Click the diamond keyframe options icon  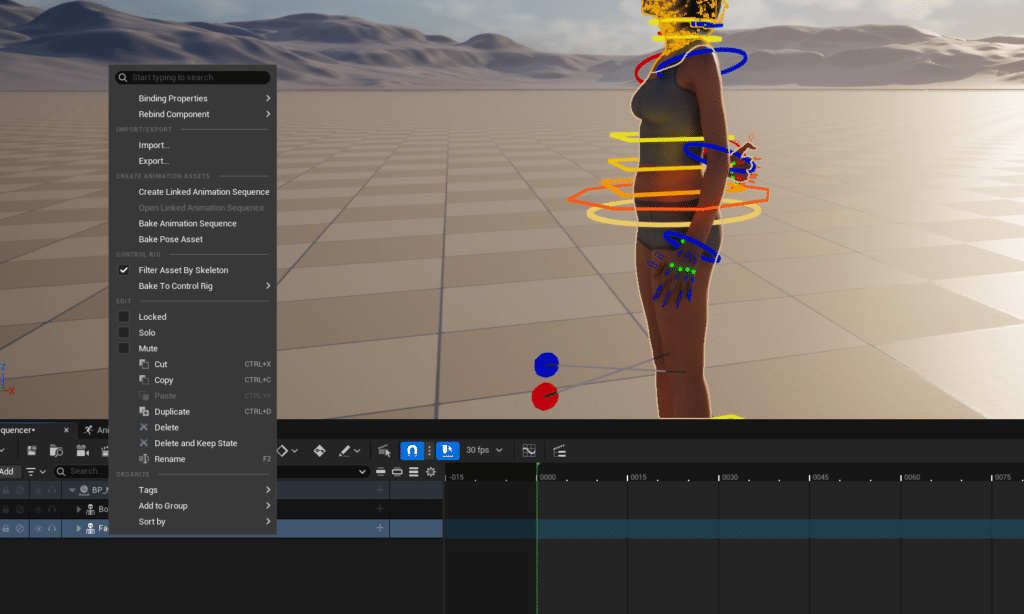[x=283, y=451]
